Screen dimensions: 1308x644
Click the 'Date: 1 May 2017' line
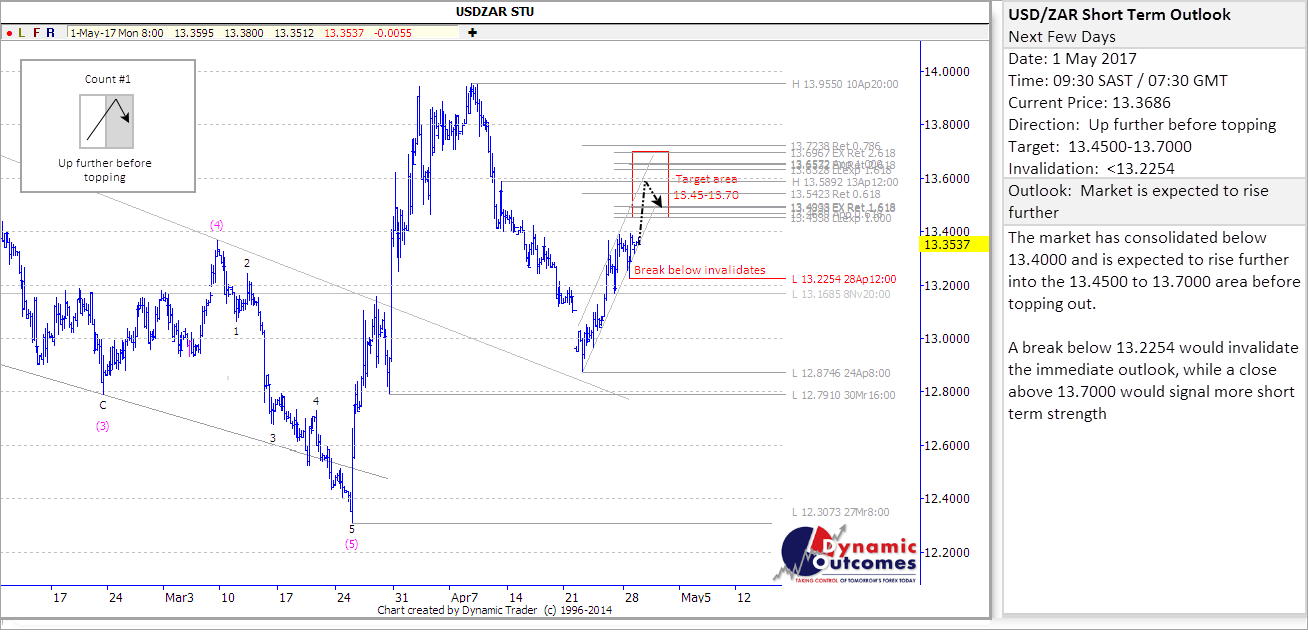click(1071, 59)
